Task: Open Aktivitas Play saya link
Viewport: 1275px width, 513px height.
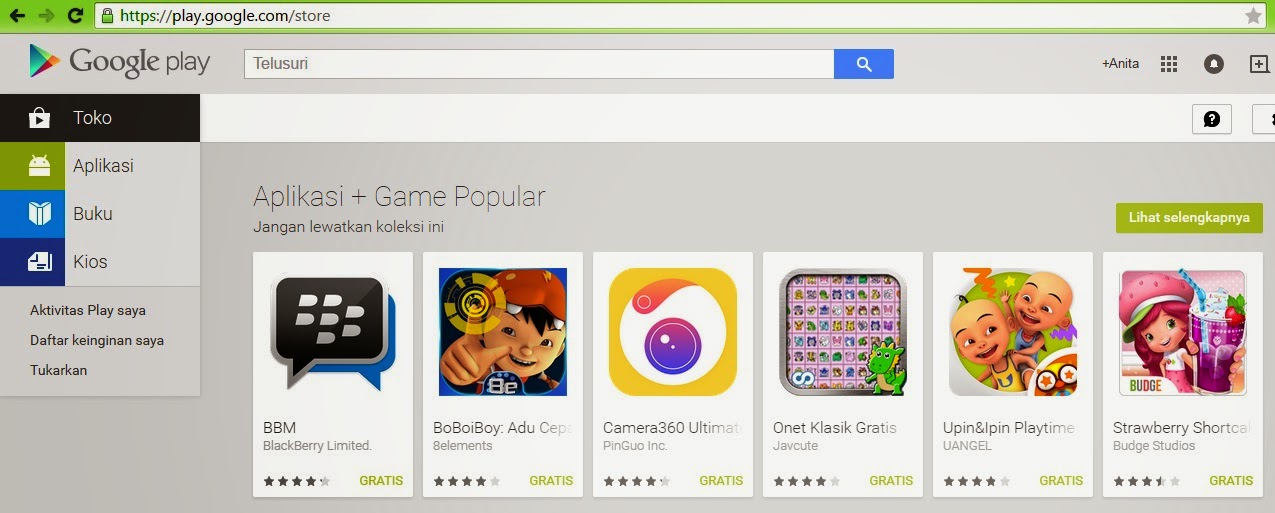Action: pos(88,310)
